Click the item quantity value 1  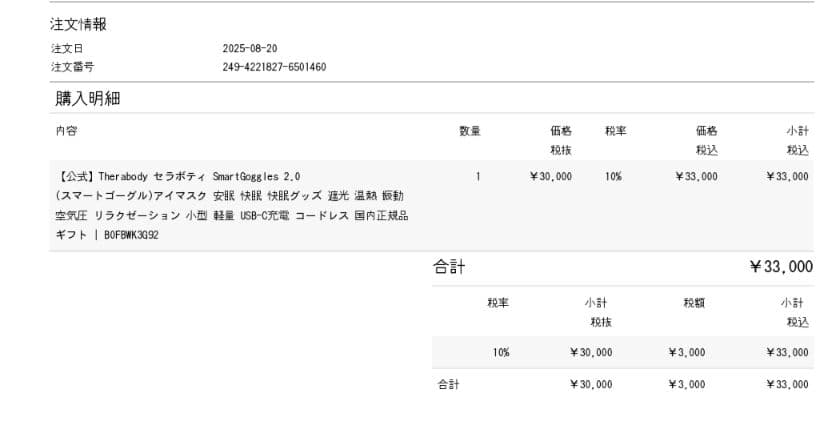click(x=478, y=176)
